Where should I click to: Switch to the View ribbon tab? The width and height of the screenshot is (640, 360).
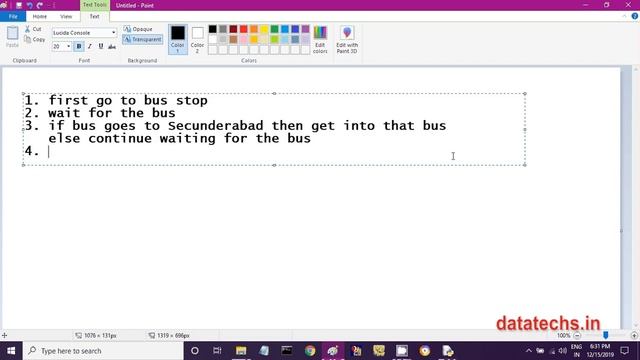pyautogui.click(x=66, y=16)
